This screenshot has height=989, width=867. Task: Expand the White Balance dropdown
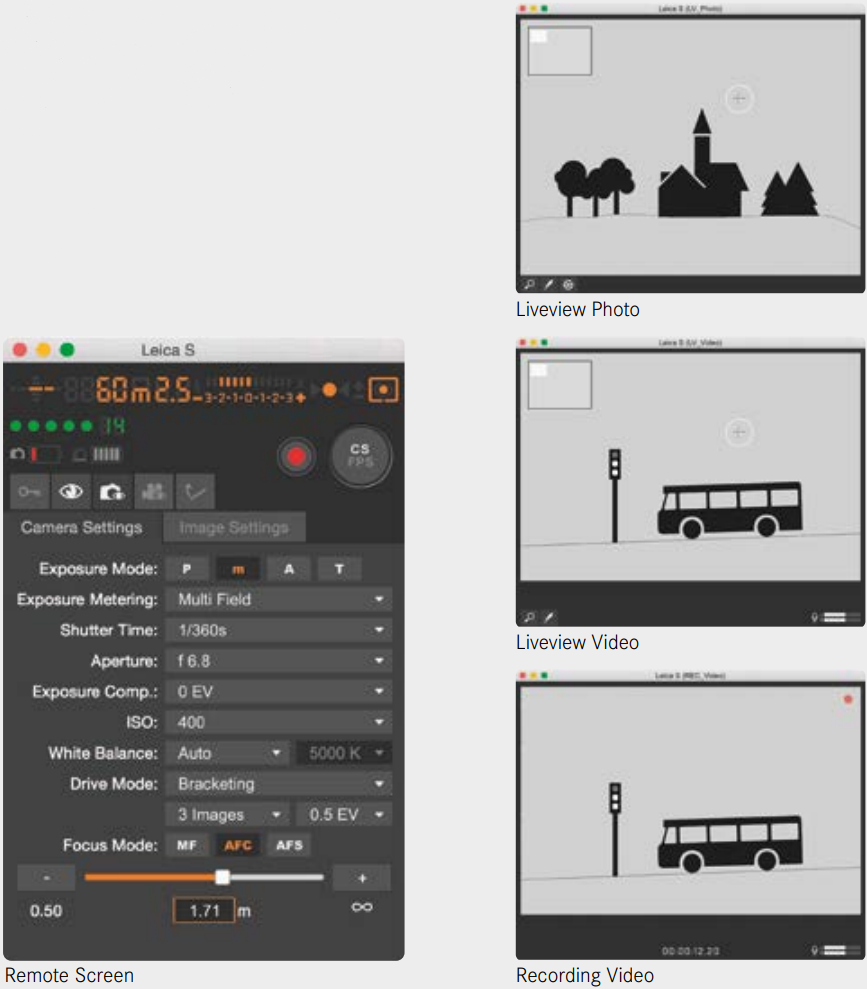click(x=227, y=752)
